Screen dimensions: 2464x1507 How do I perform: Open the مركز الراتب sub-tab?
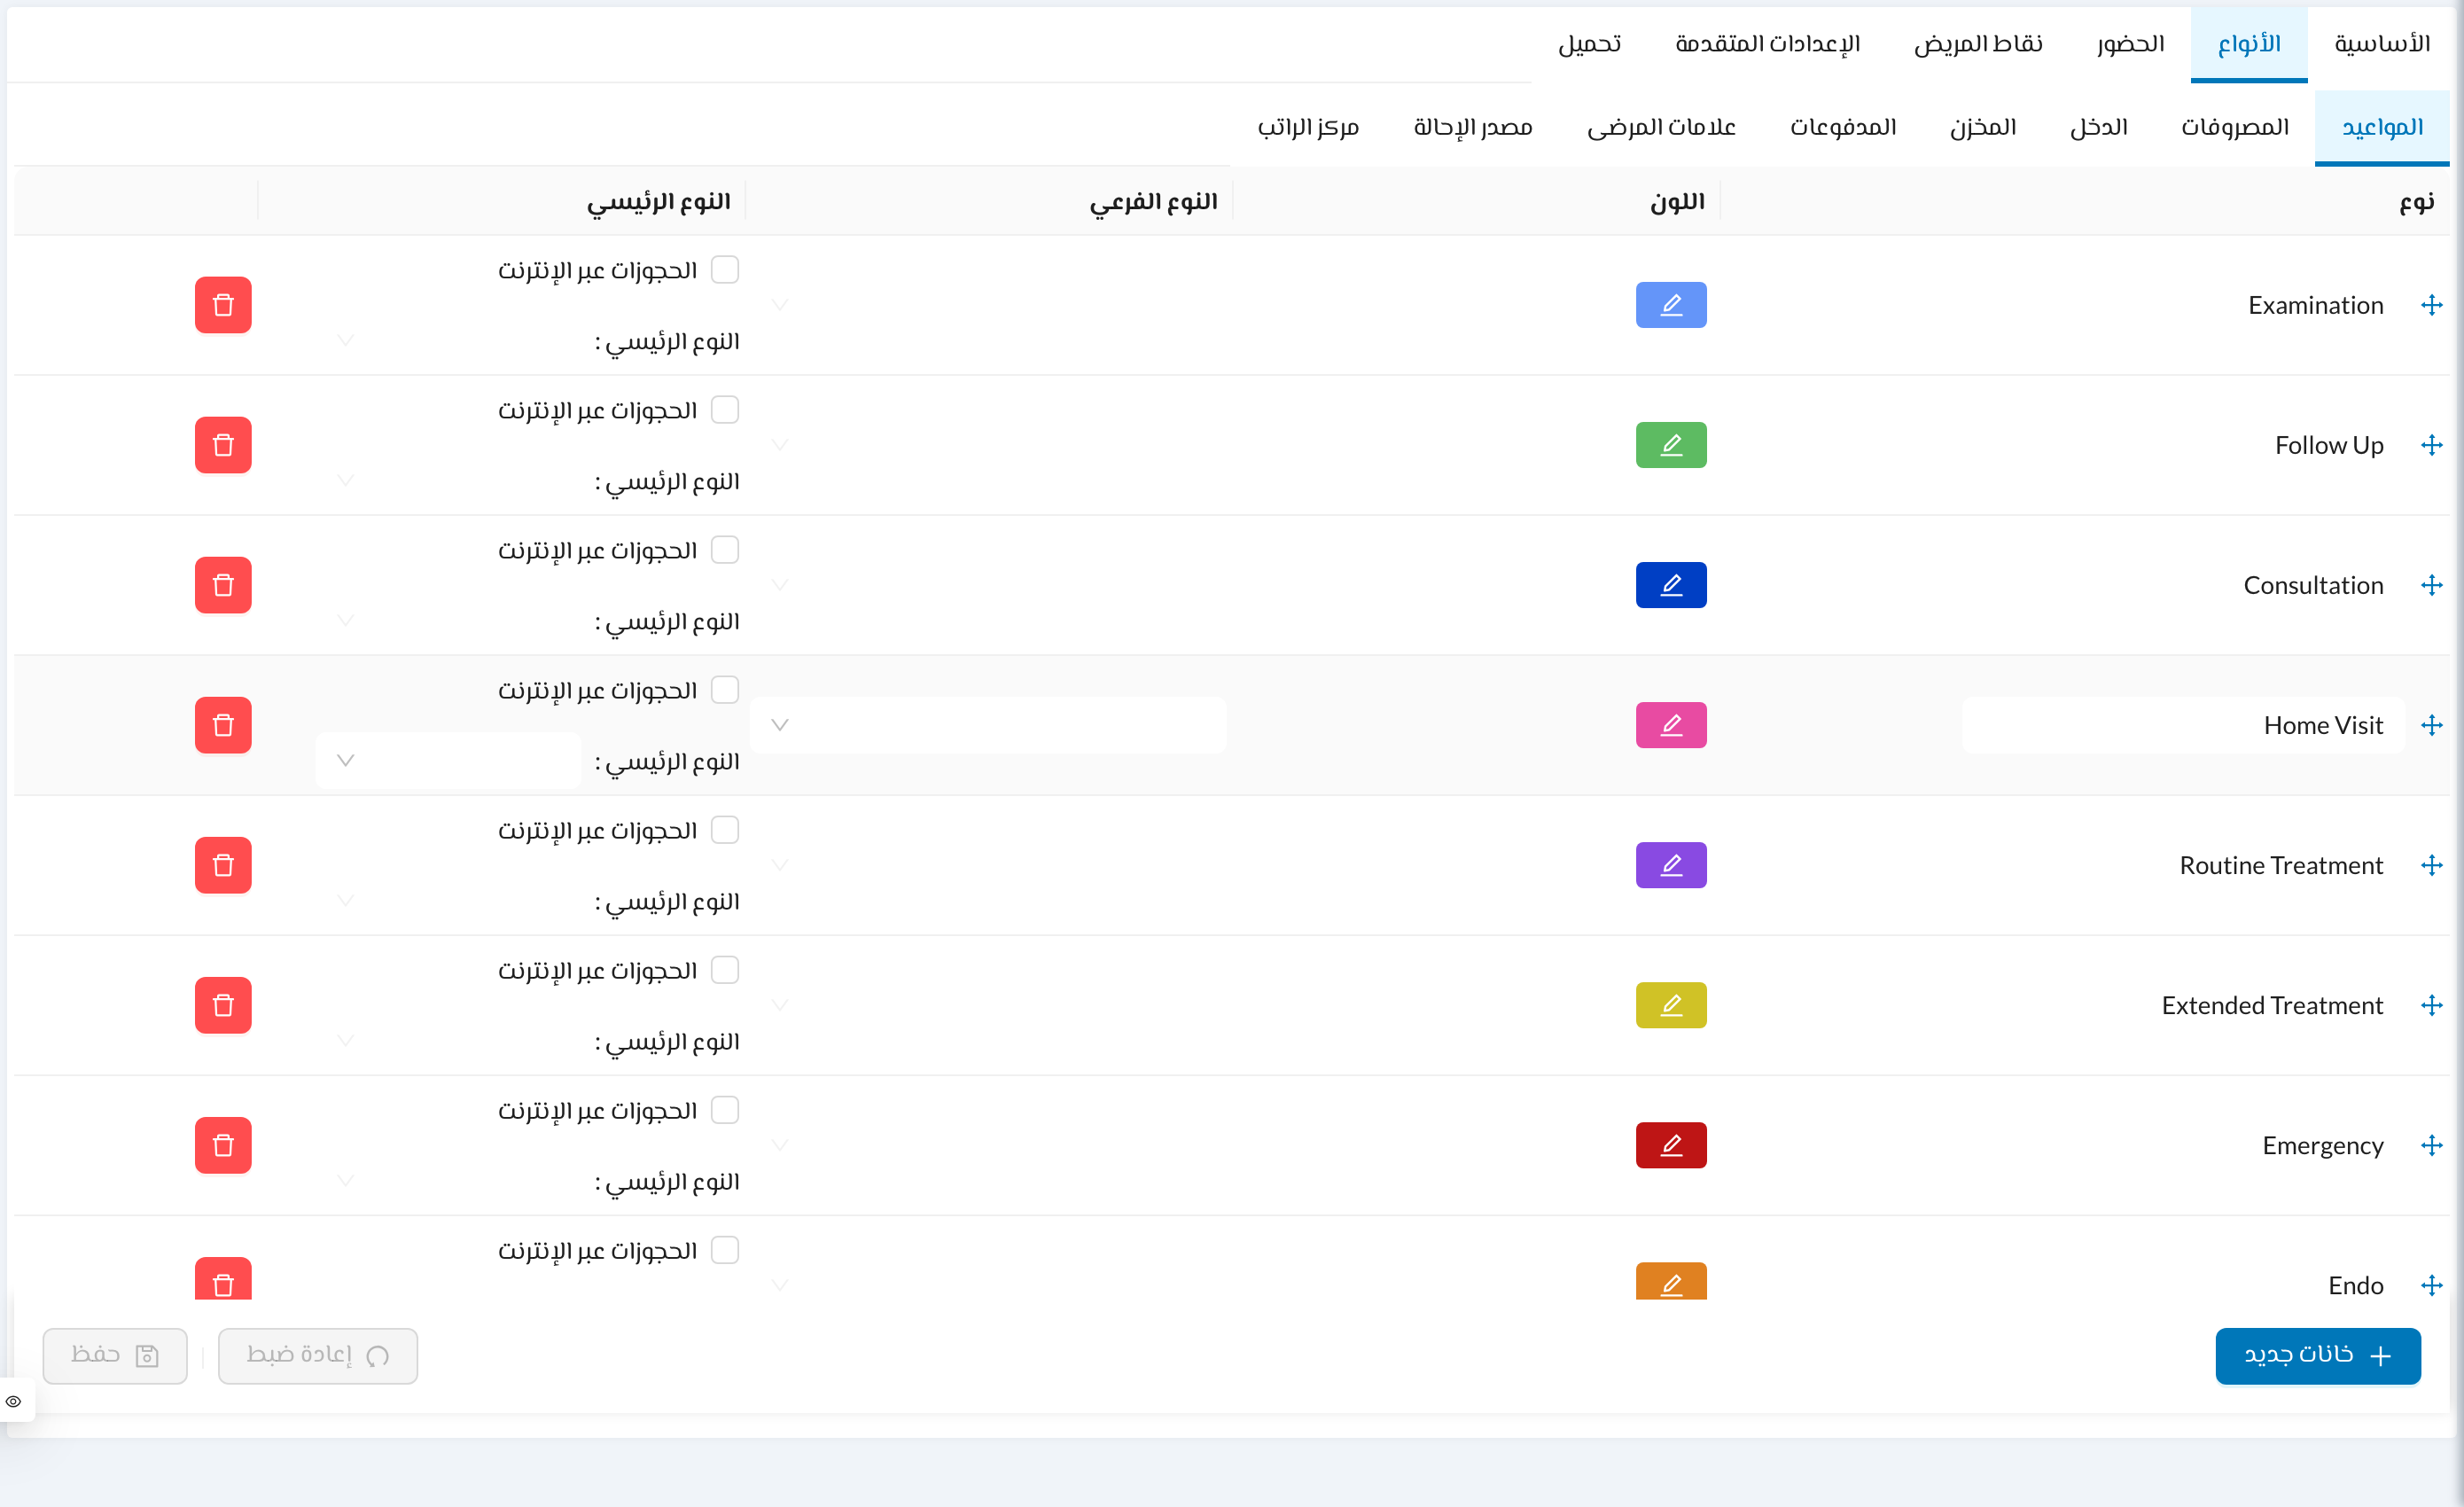tap(1308, 127)
